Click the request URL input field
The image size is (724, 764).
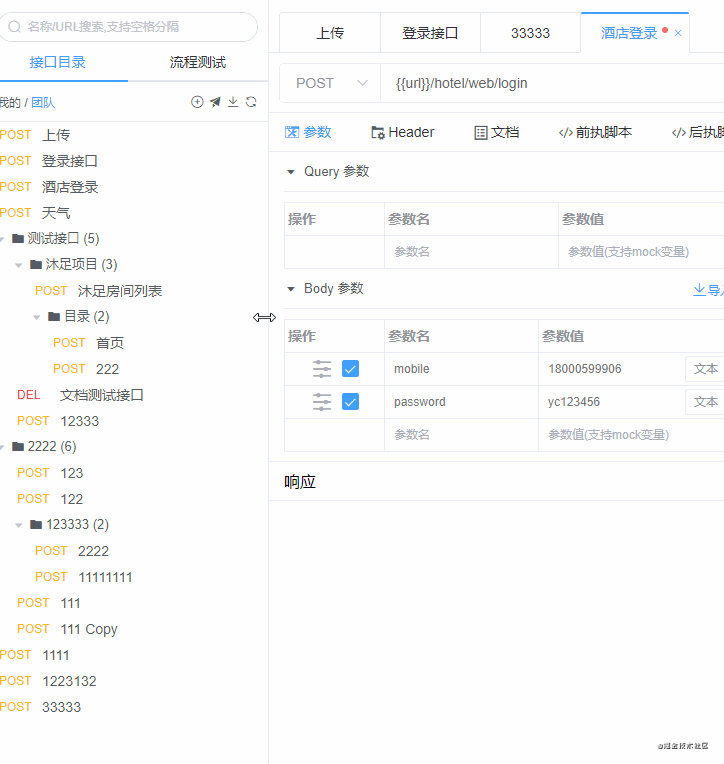pyautogui.click(x=553, y=83)
